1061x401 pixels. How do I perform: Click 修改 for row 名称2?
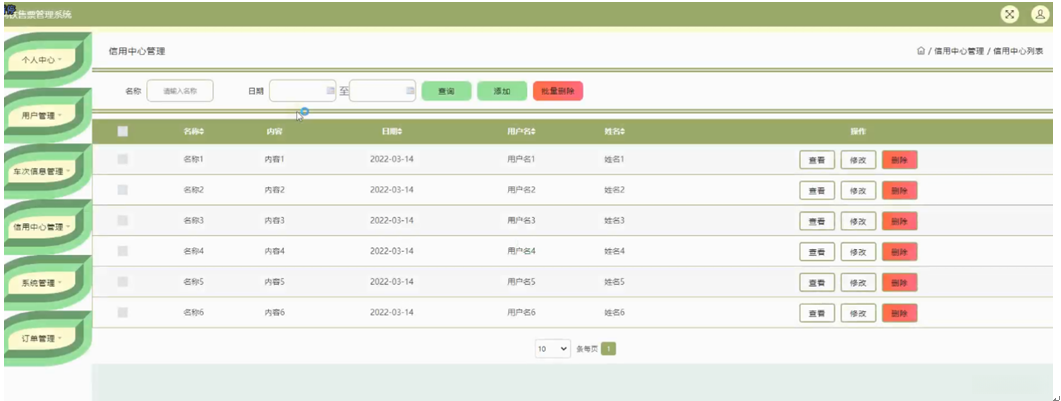(858, 191)
